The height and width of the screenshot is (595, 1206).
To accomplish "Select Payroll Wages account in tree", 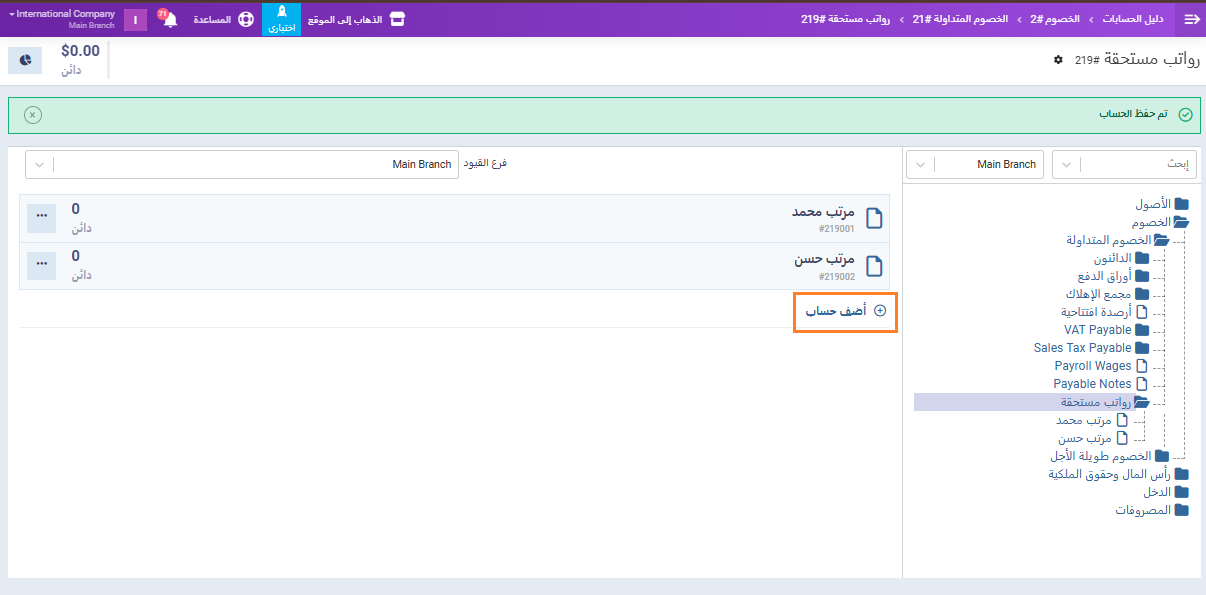I will [1093, 366].
